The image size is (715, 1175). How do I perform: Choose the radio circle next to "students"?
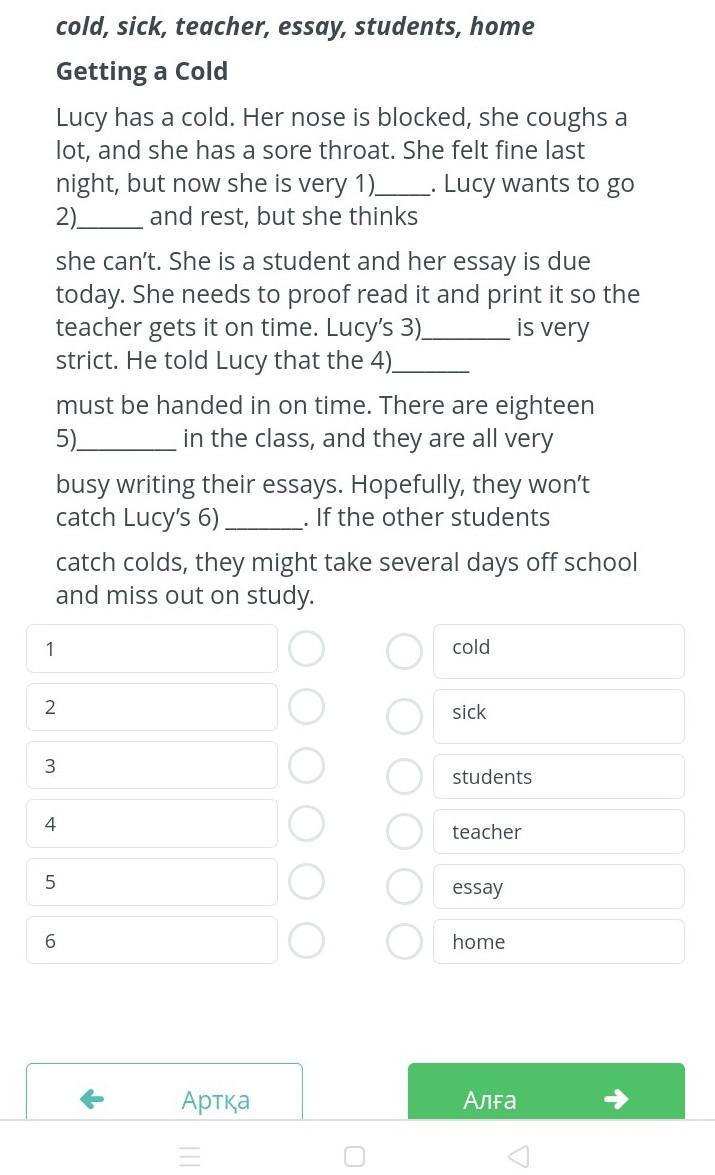tap(404, 776)
